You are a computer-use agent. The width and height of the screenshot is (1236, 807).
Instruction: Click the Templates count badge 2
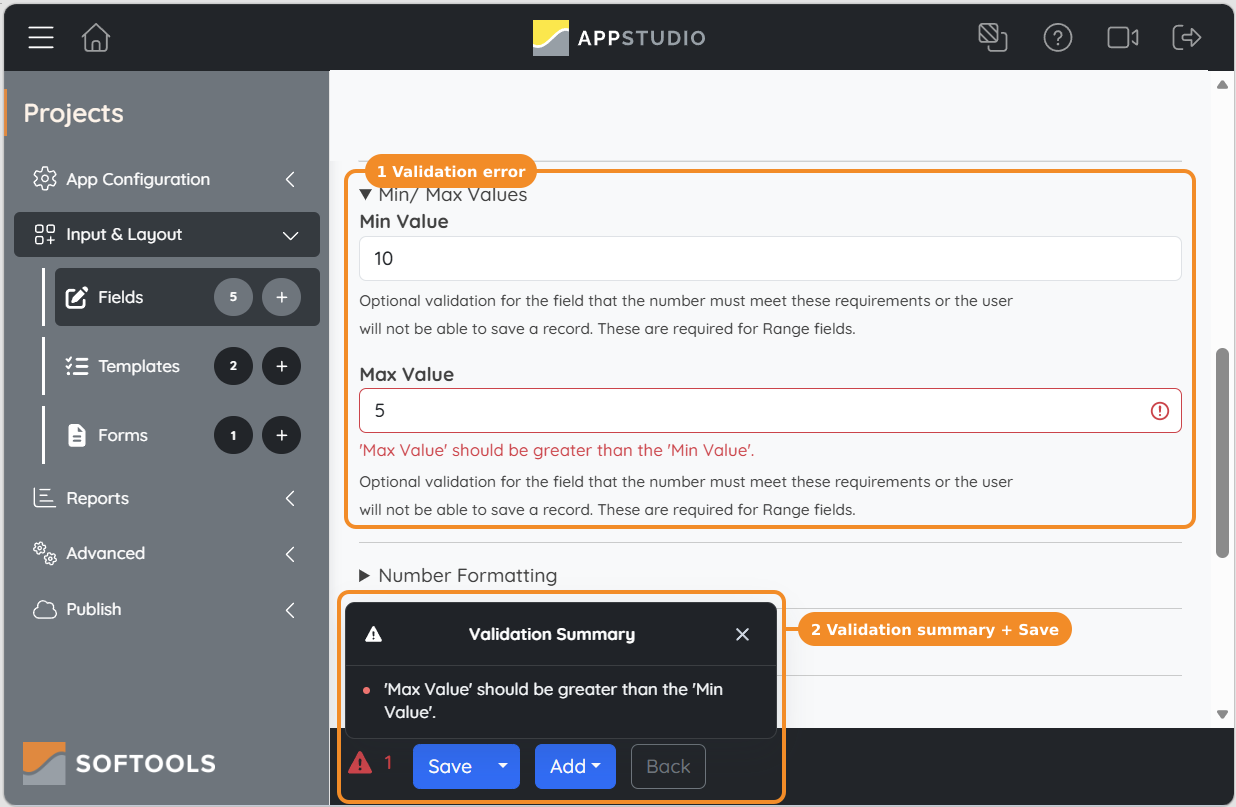(x=233, y=366)
